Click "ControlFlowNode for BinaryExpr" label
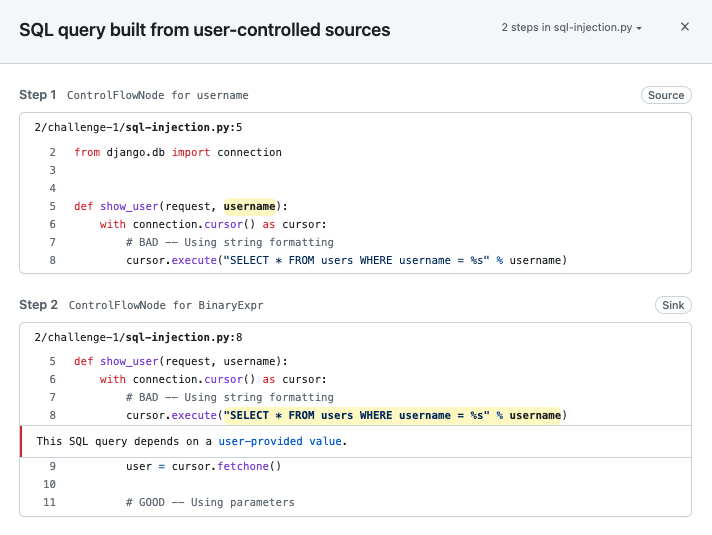The image size is (712, 535). pyautogui.click(x=166, y=306)
